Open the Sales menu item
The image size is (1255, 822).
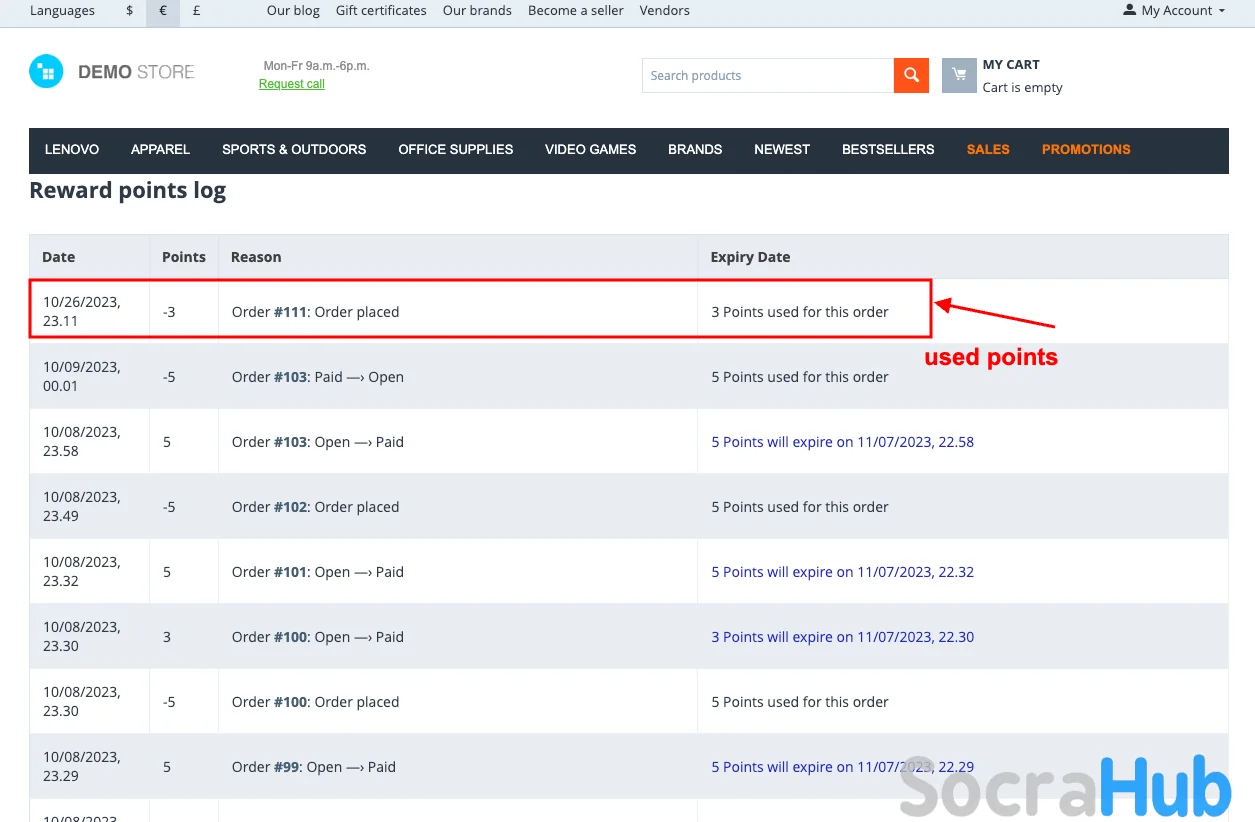point(987,149)
